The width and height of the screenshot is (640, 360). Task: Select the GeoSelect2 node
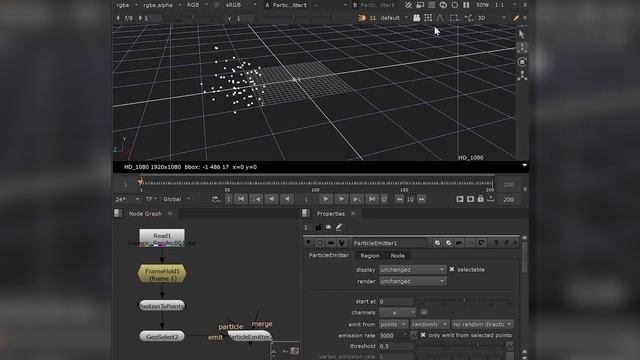point(162,336)
